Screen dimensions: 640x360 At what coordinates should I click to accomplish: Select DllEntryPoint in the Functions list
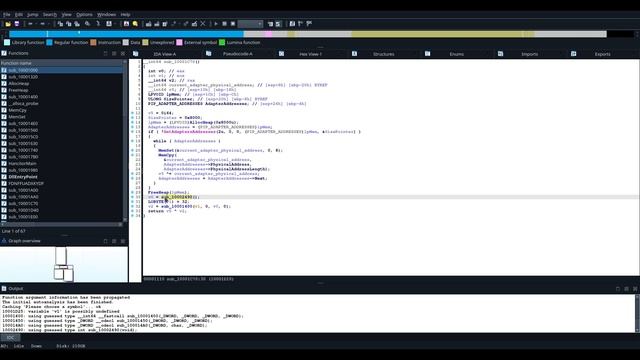[23, 177]
